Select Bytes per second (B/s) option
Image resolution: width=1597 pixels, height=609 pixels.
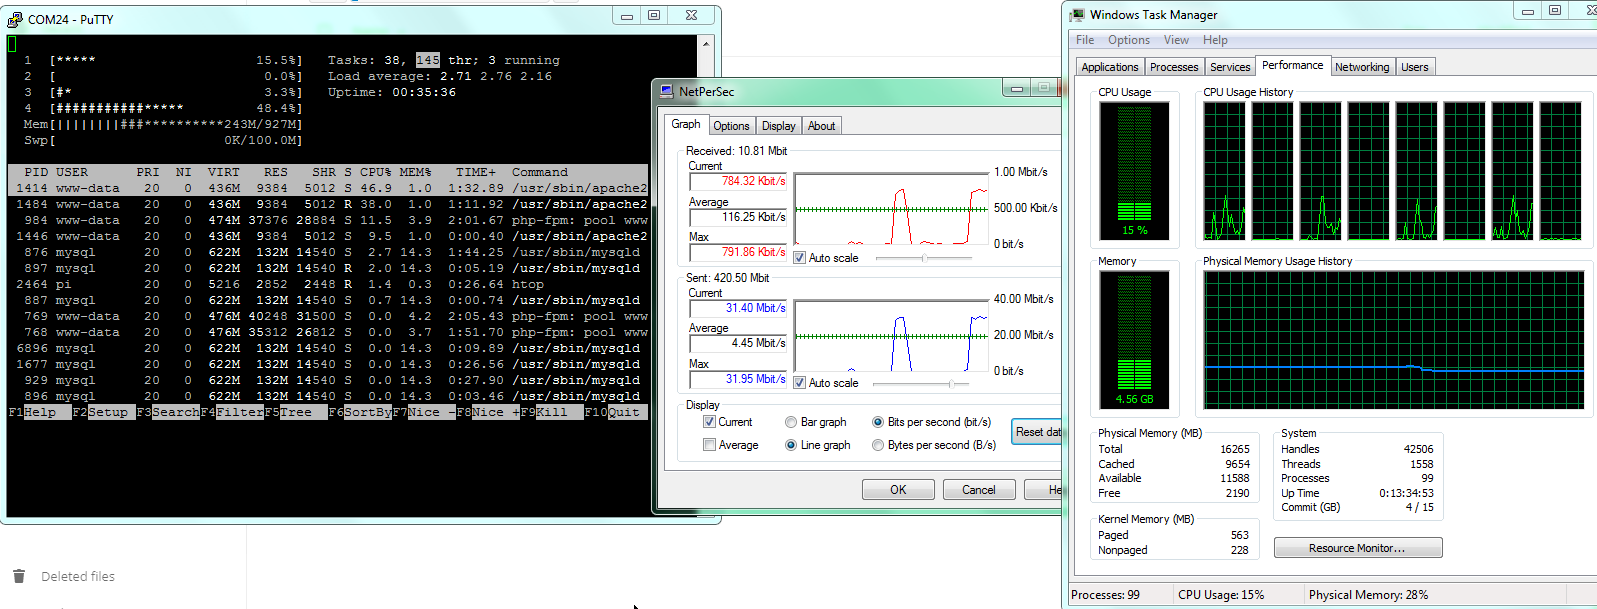(x=878, y=445)
